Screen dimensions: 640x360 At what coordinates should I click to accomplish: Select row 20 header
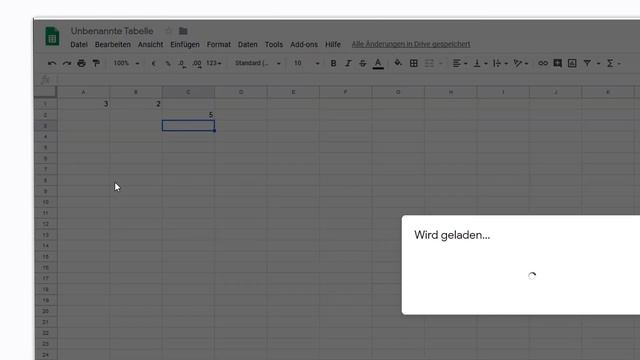coord(46,311)
